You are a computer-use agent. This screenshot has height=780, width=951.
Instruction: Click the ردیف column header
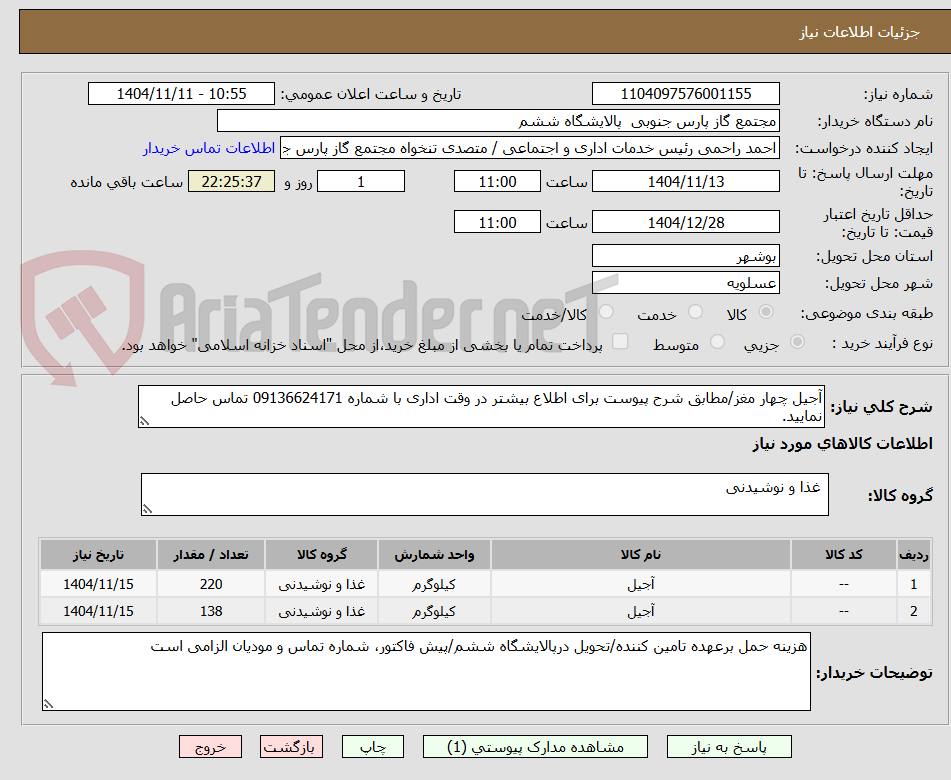[x=913, y=554]
